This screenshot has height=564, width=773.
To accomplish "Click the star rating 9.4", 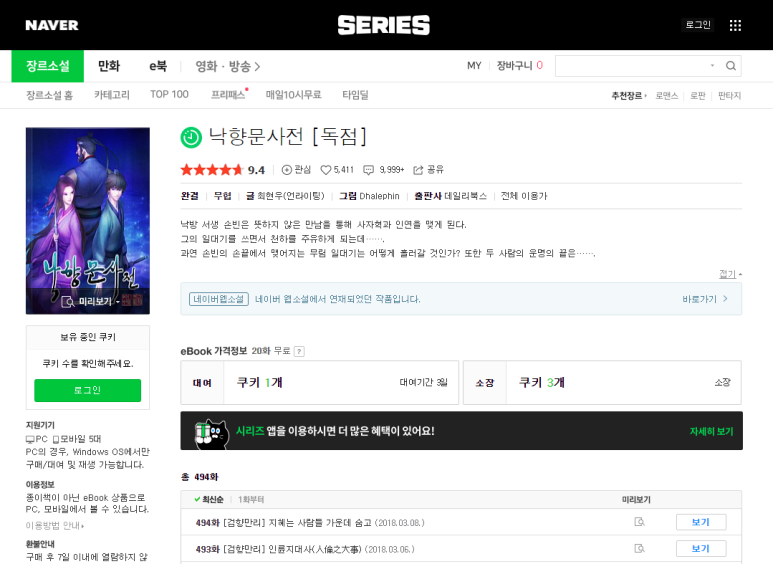I will pos(222,170).
